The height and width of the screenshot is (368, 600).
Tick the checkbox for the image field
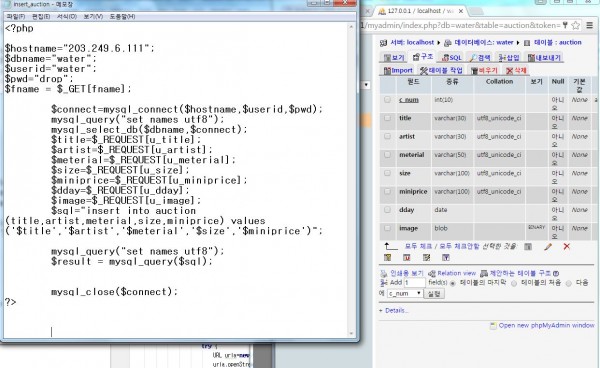[387, 228]
